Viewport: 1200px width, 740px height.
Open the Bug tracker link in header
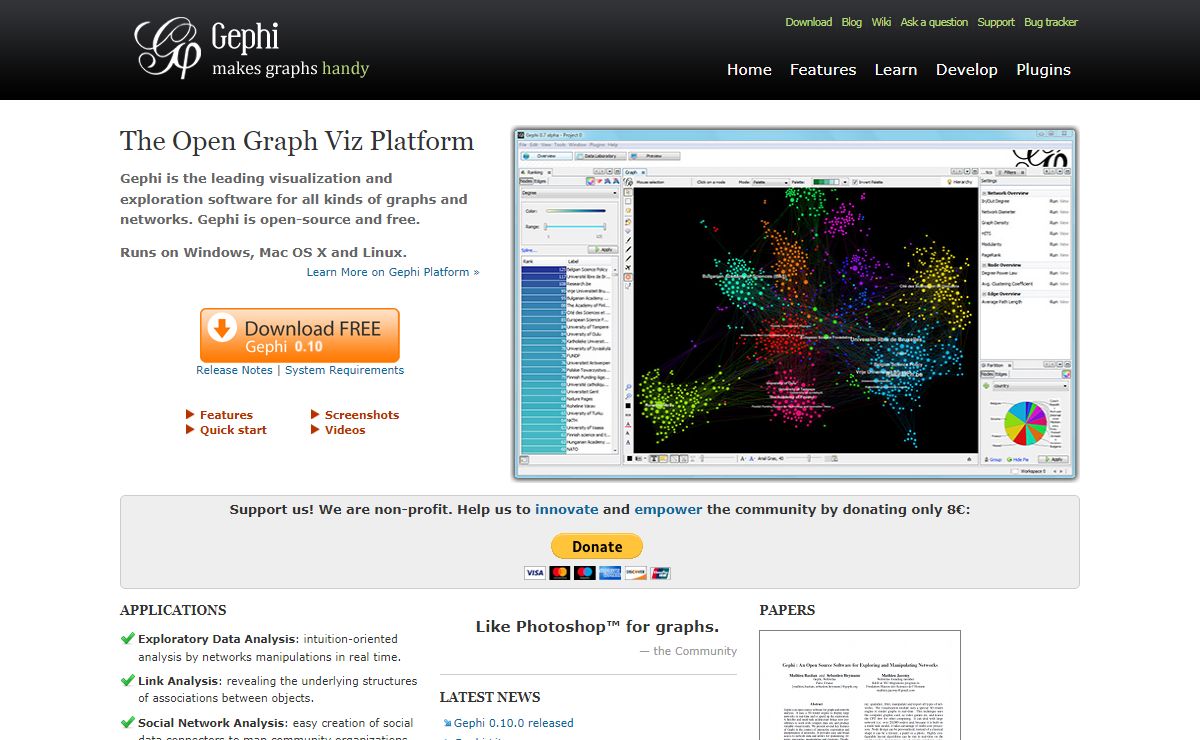click(x=1050, y=22)
